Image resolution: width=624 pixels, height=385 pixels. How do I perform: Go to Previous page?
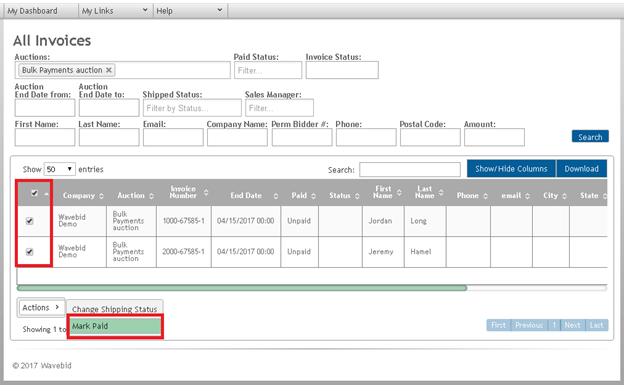[x=529, y=325]
